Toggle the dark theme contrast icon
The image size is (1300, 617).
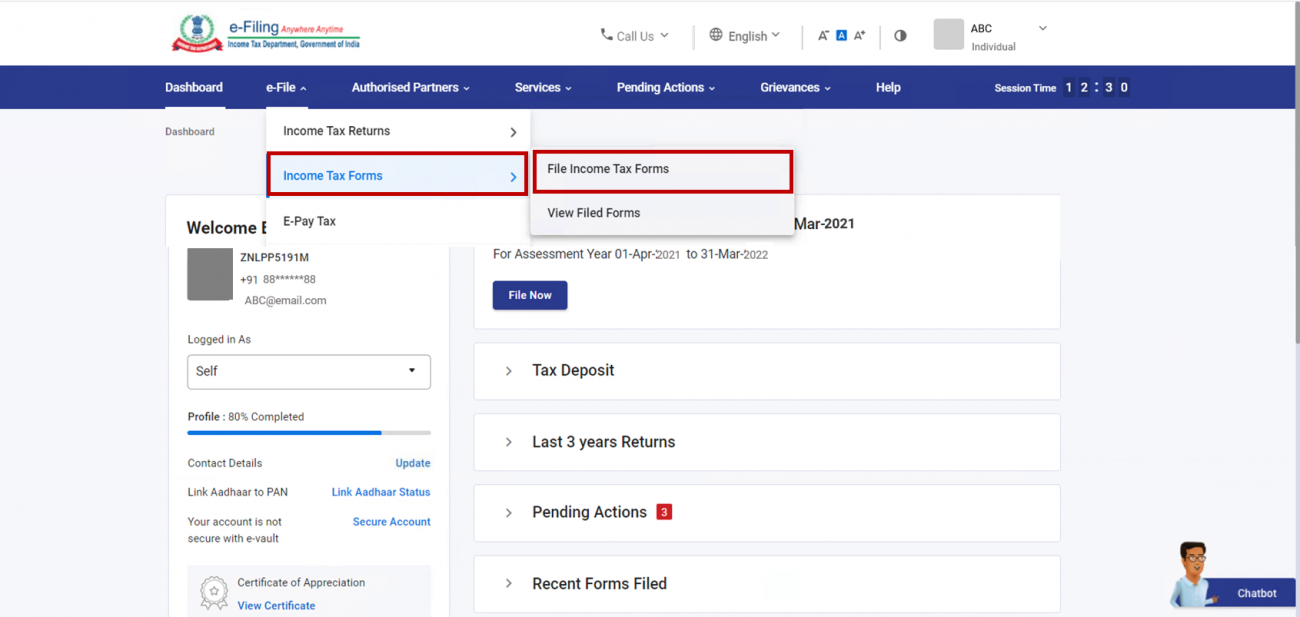[899, 34]
